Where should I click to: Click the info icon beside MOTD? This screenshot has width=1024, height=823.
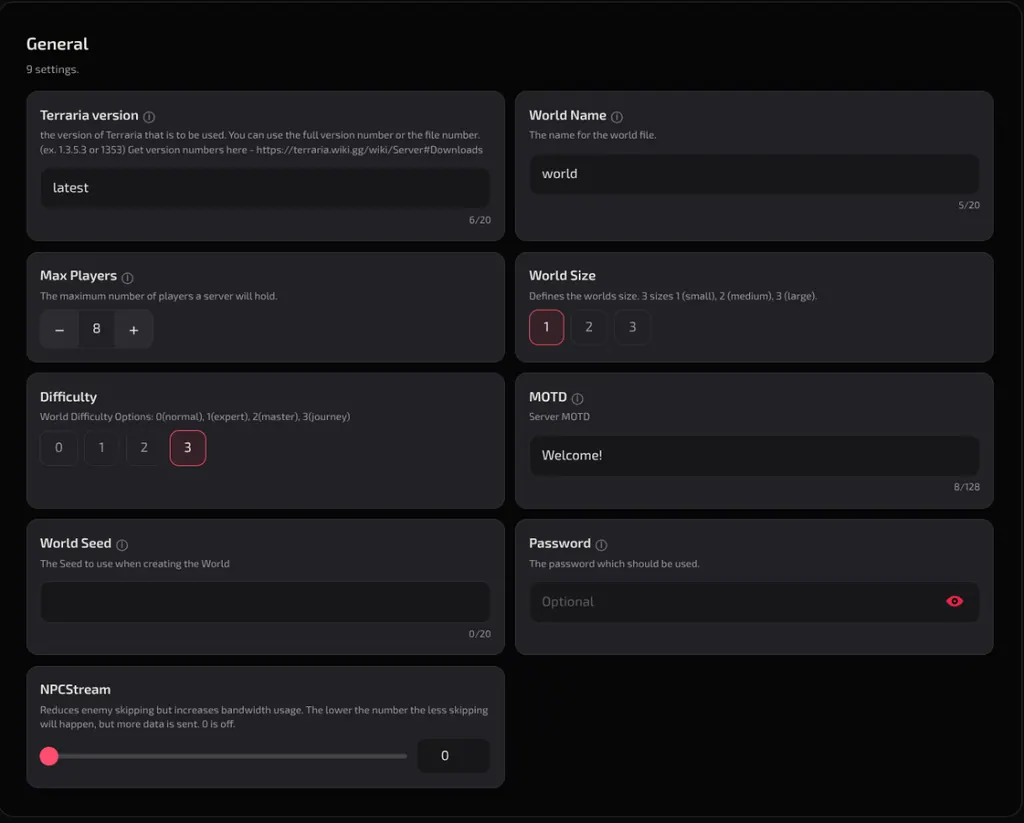click(577, 398)
